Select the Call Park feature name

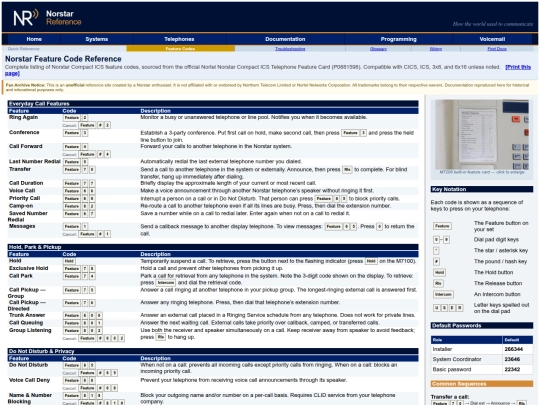pos(21,276)
